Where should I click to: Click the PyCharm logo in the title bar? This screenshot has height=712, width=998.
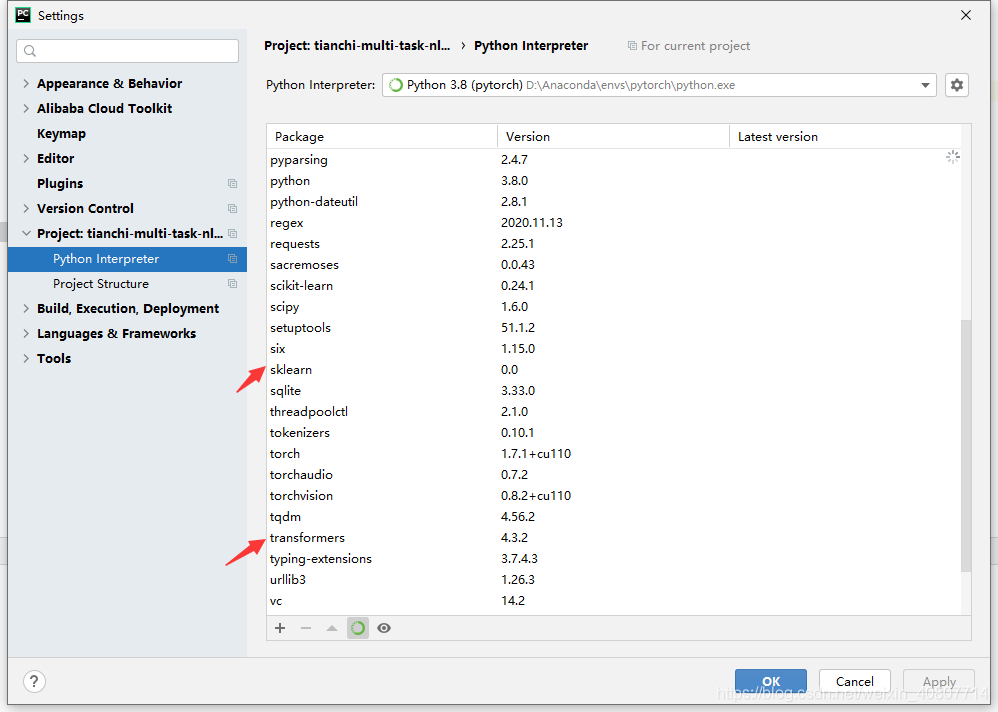pos(23,15)
